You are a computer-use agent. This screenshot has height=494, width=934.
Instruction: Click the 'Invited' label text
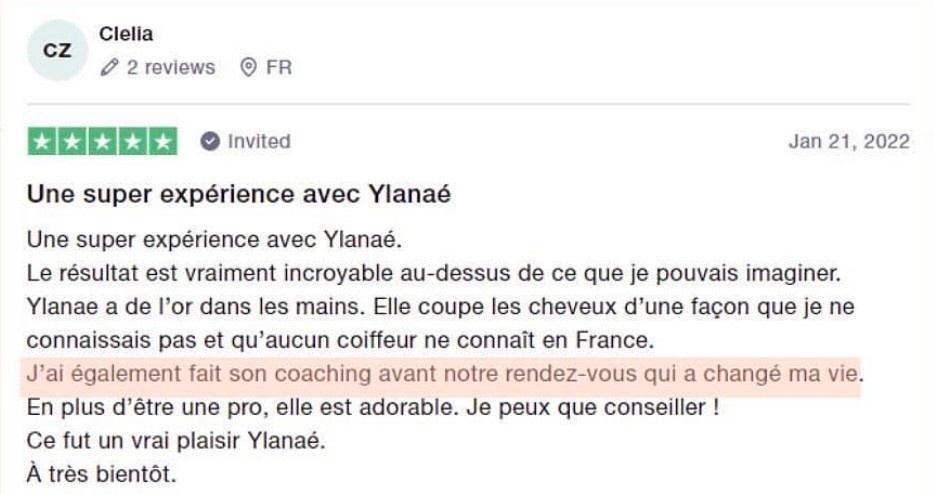click(x=259, y=142)
